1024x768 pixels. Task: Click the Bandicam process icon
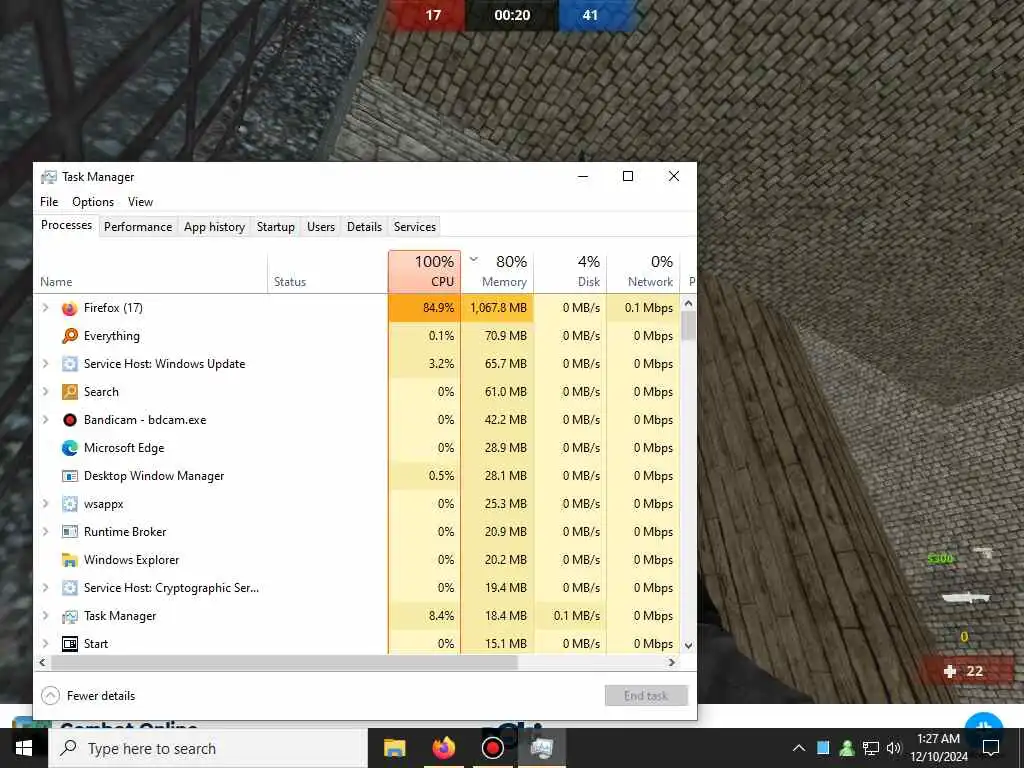(x=69, y=420)
